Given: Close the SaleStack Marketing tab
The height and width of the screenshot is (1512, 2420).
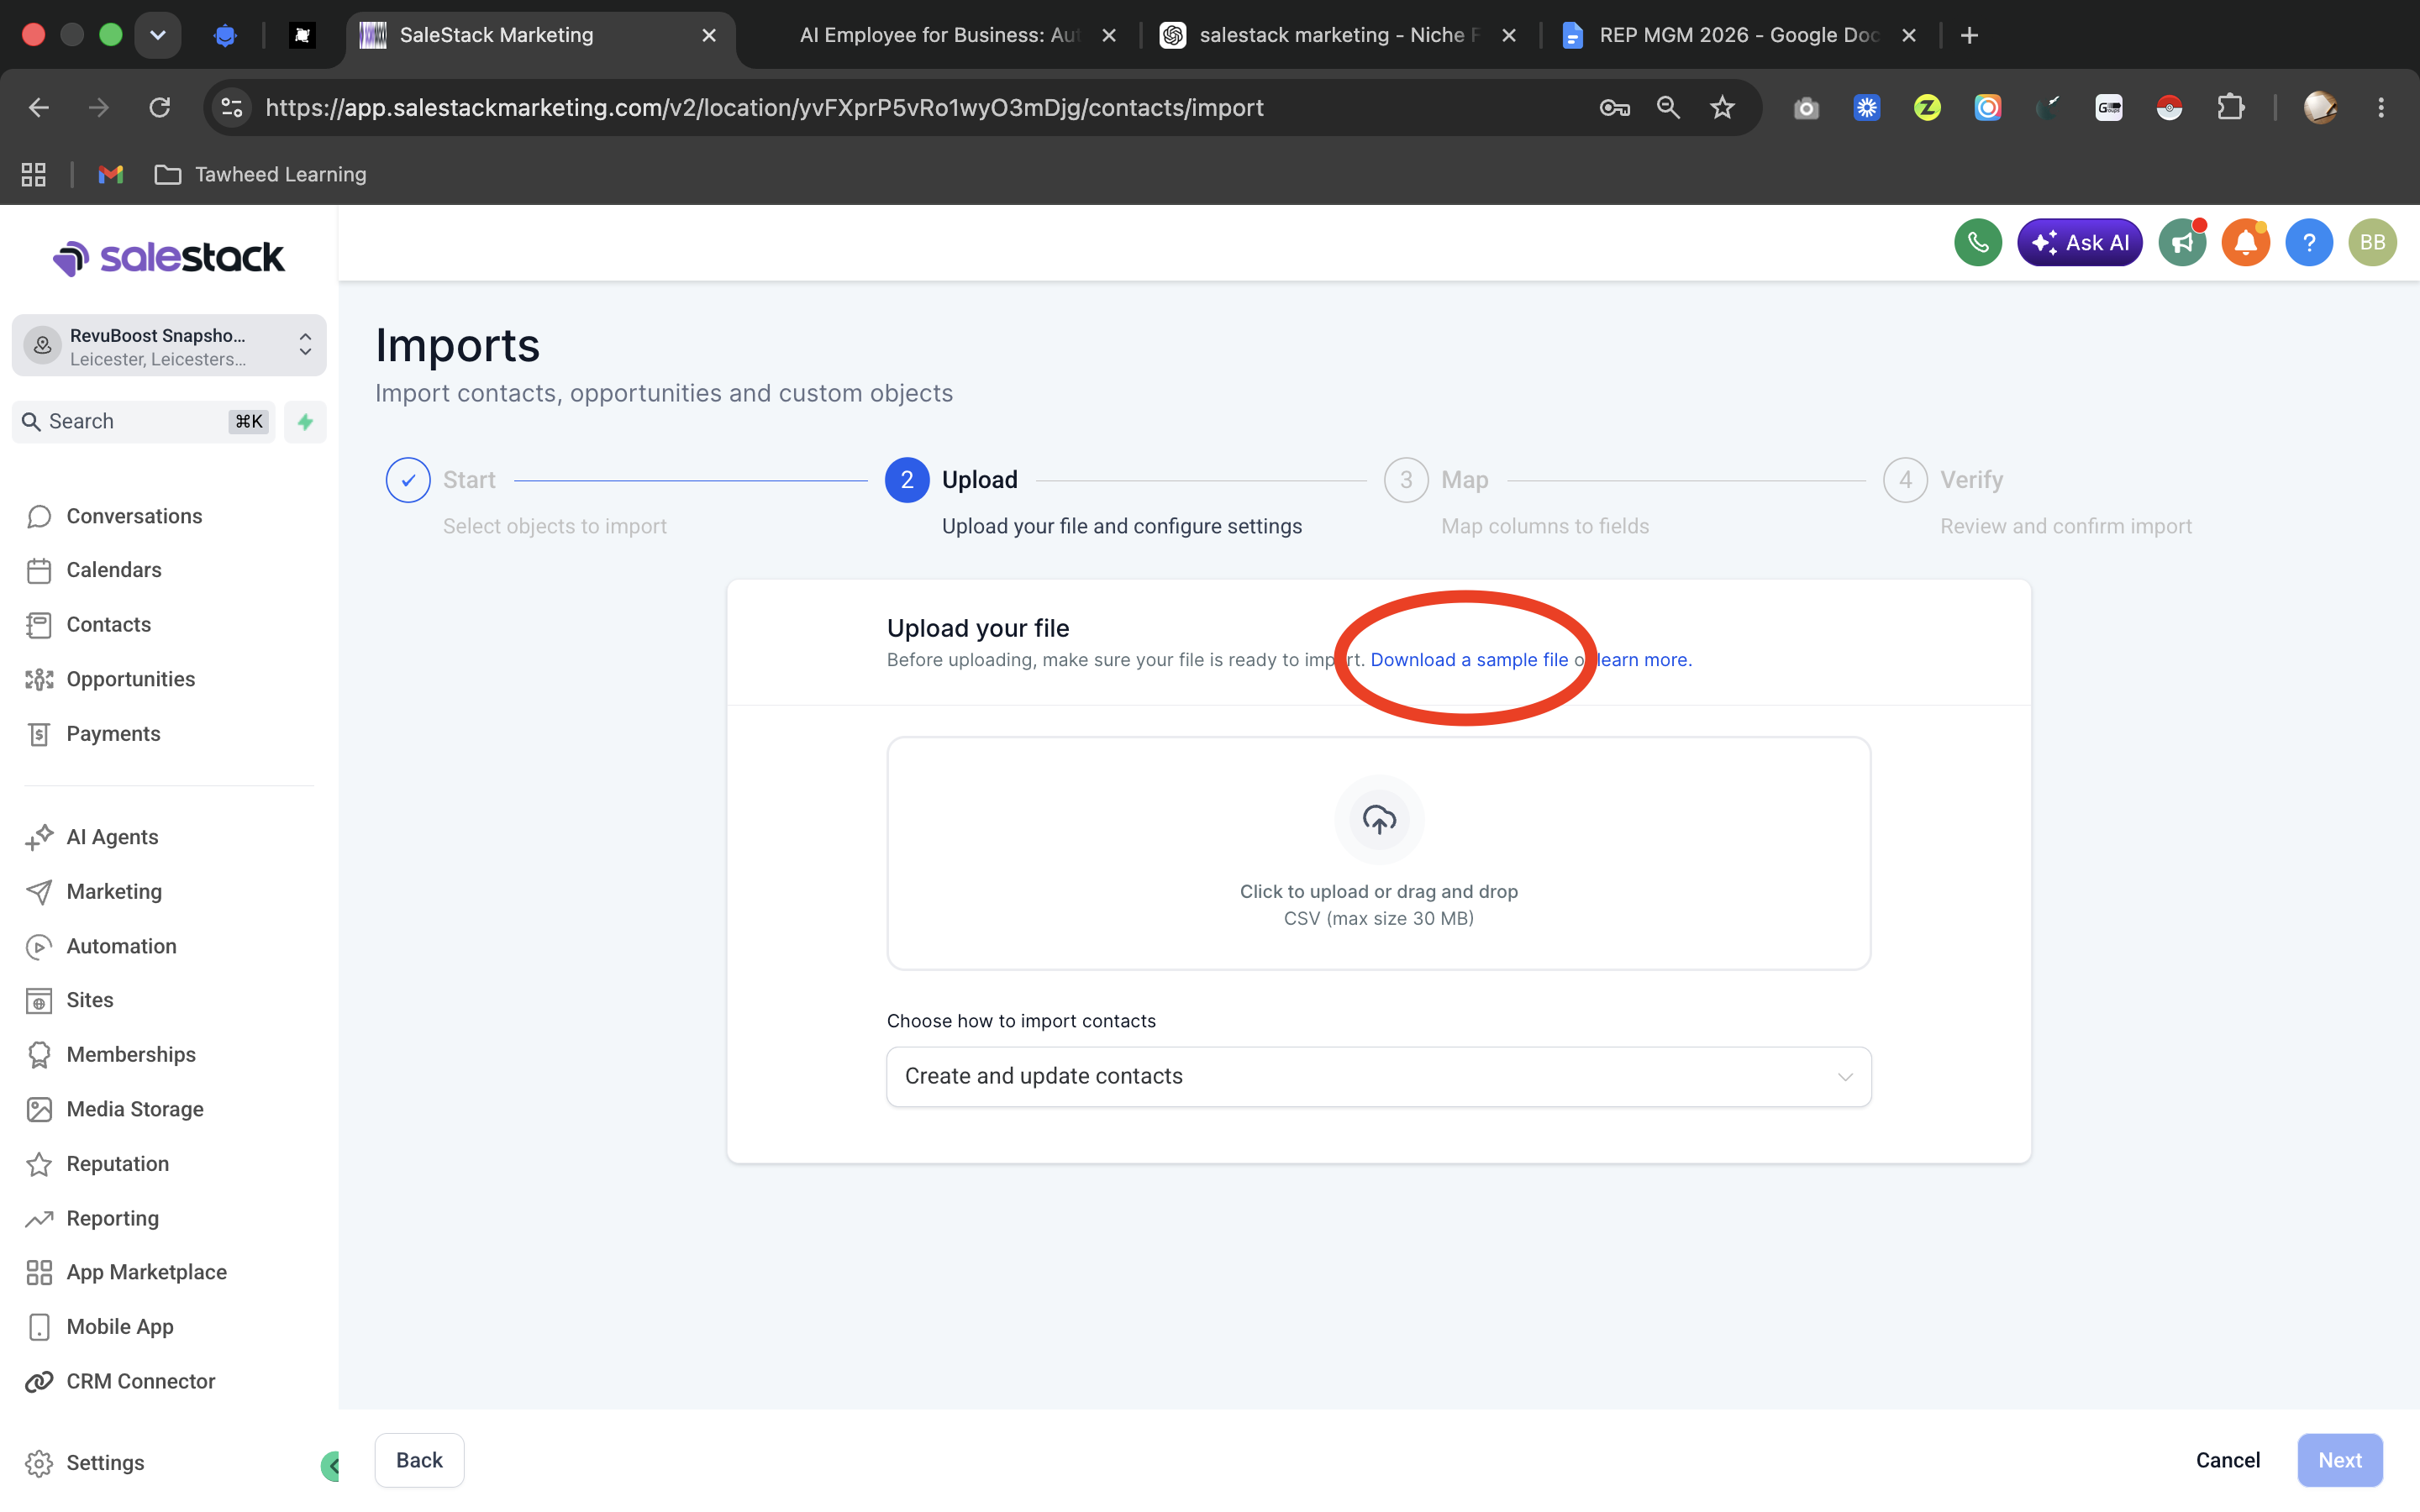Looking at the screenshot, I should (709, 36).
